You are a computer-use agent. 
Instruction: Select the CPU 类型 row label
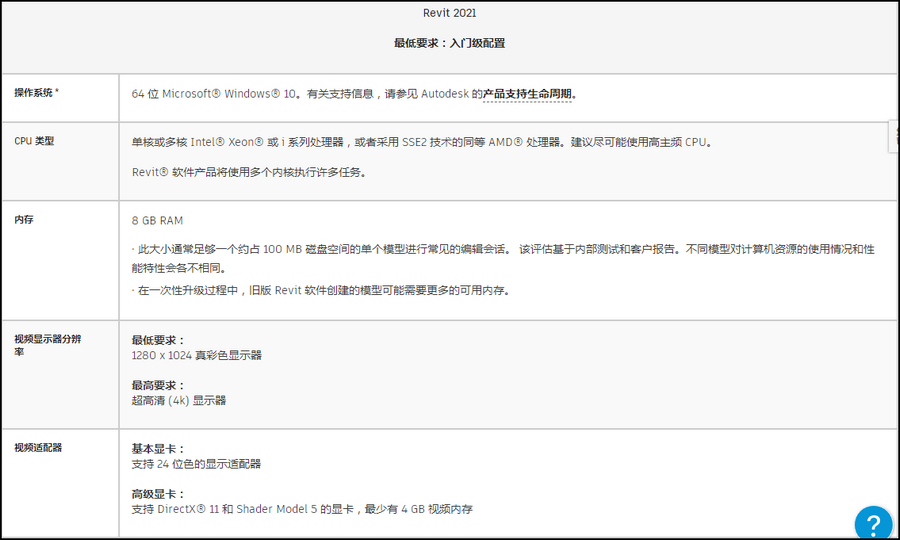pos(34,141)
